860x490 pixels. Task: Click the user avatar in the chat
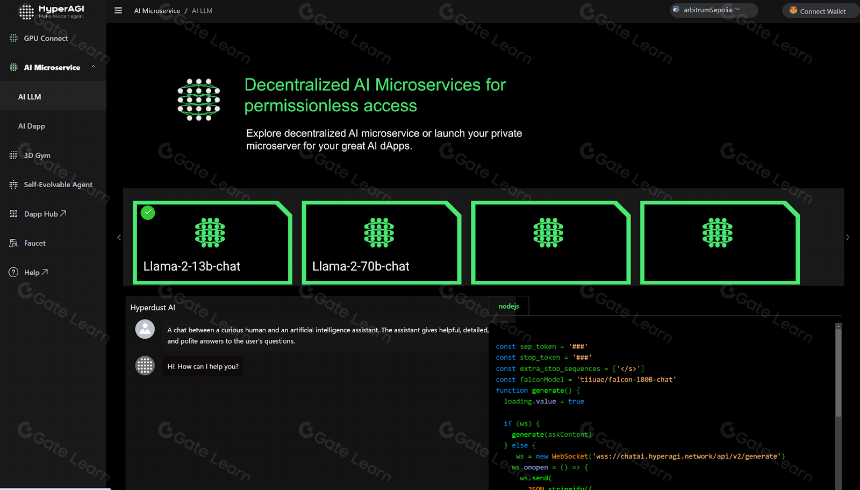coord(145,329)
